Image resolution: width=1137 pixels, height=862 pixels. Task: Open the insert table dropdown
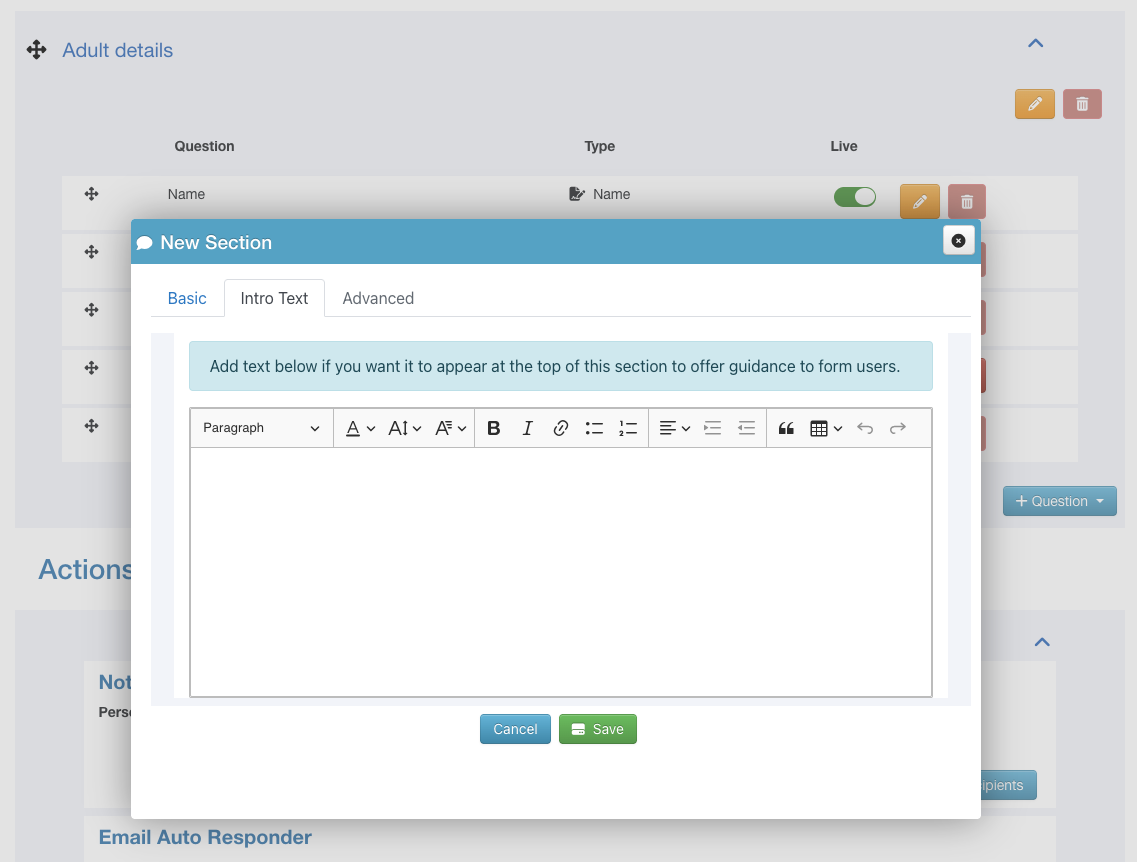click(x=826, y=428)
